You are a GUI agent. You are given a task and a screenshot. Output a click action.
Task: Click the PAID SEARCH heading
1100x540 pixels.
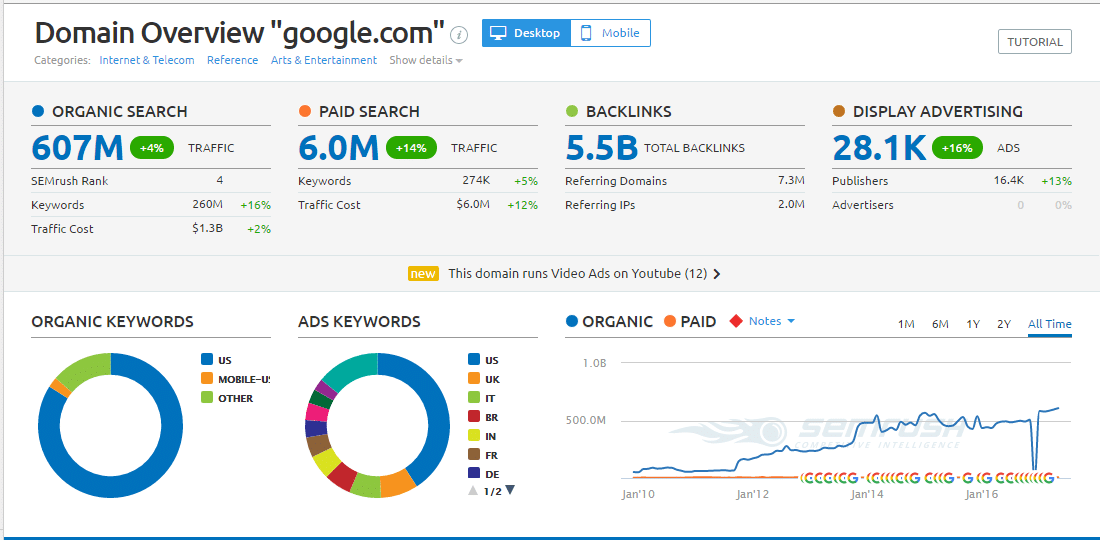[369, 112]
